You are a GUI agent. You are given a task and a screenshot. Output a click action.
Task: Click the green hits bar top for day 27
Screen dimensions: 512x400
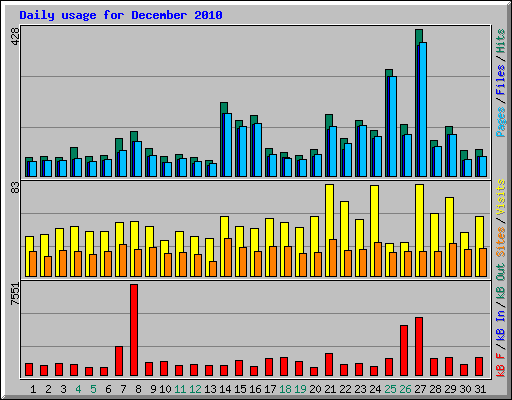tap(419, 35)
